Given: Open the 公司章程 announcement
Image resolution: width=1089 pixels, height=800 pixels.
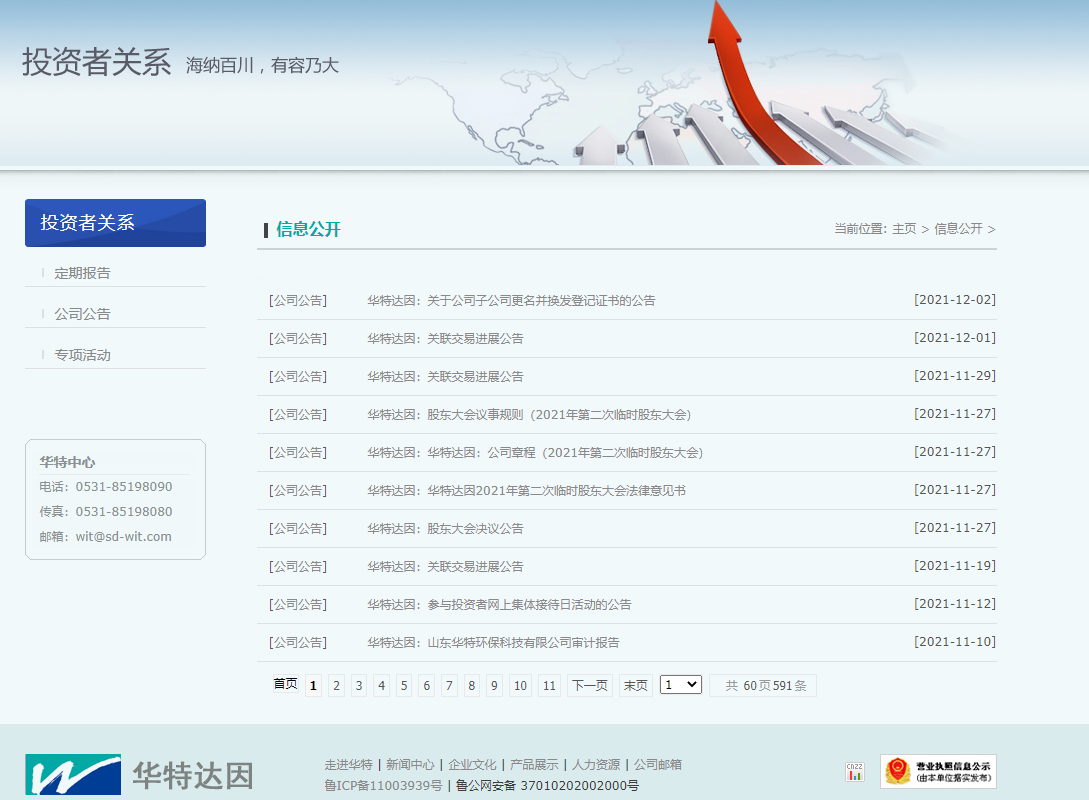Looking at the screenshot, I should [x=535, y=453].
